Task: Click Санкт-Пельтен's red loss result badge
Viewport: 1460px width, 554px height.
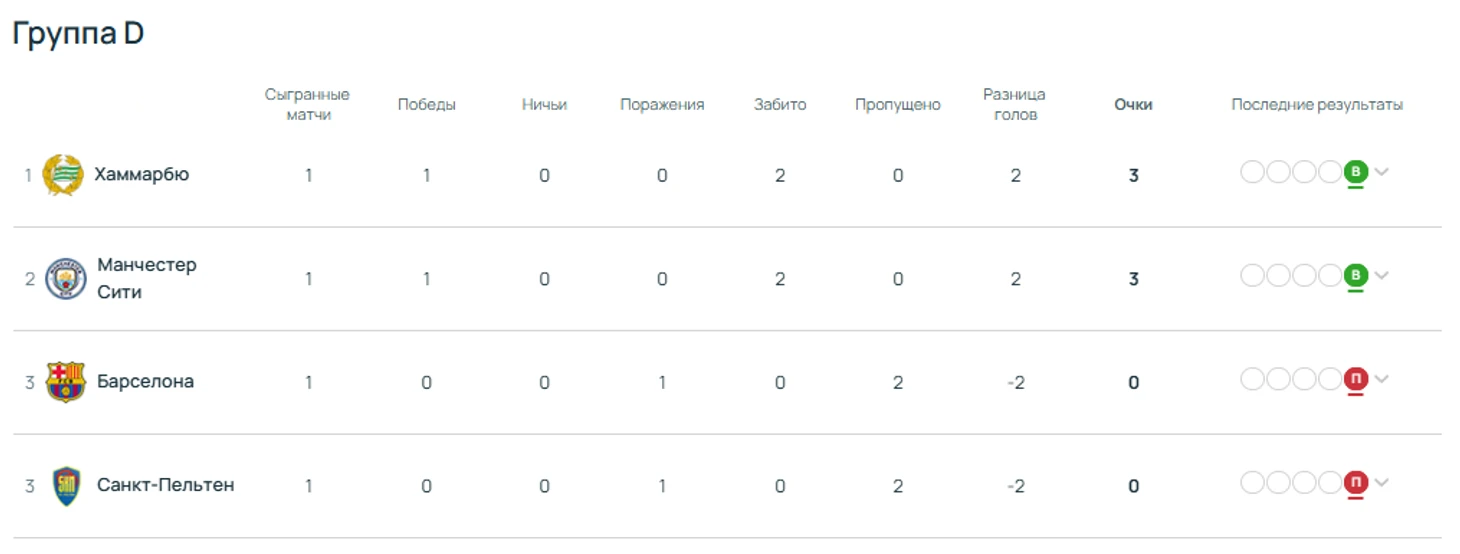Action: [1355, 483]
